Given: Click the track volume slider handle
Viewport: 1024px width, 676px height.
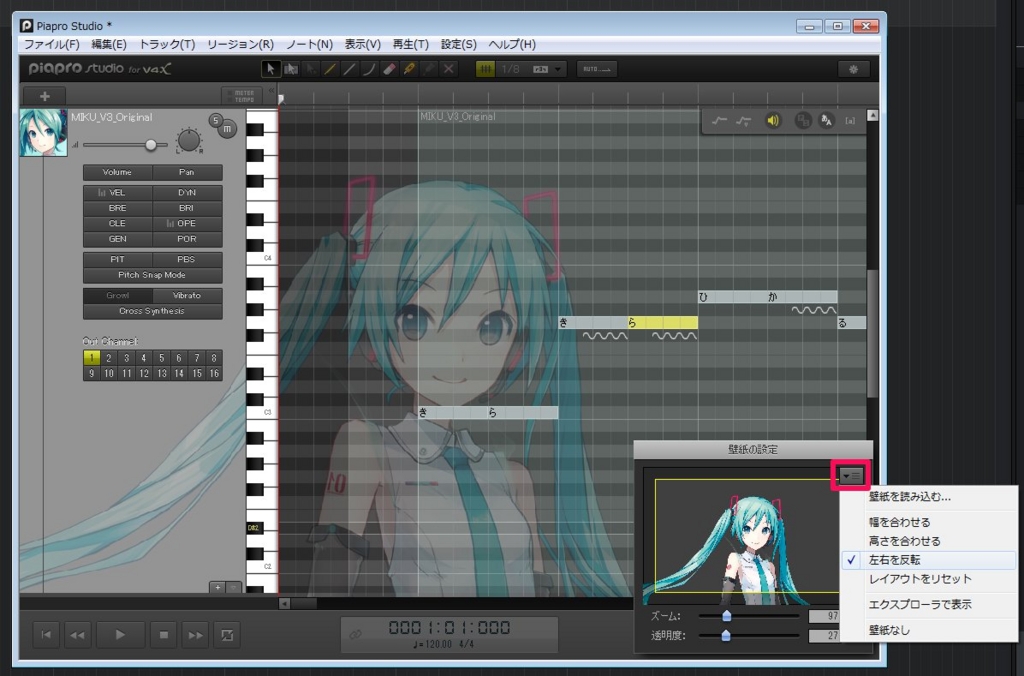Looking at the screenshot, I should pos(151,144).
